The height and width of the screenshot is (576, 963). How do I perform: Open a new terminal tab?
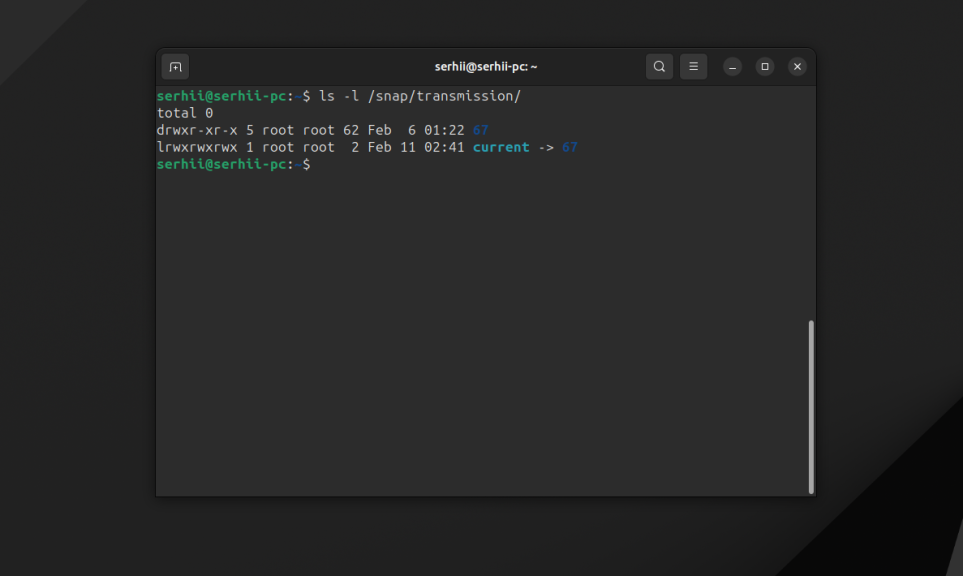coord(175,66)
